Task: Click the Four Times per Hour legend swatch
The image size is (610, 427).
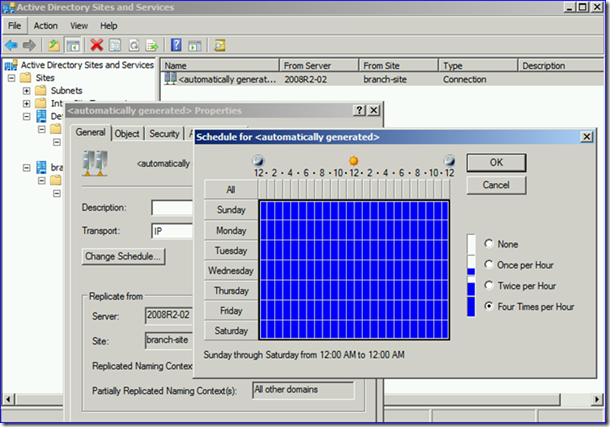Action: tap(471, 306)
